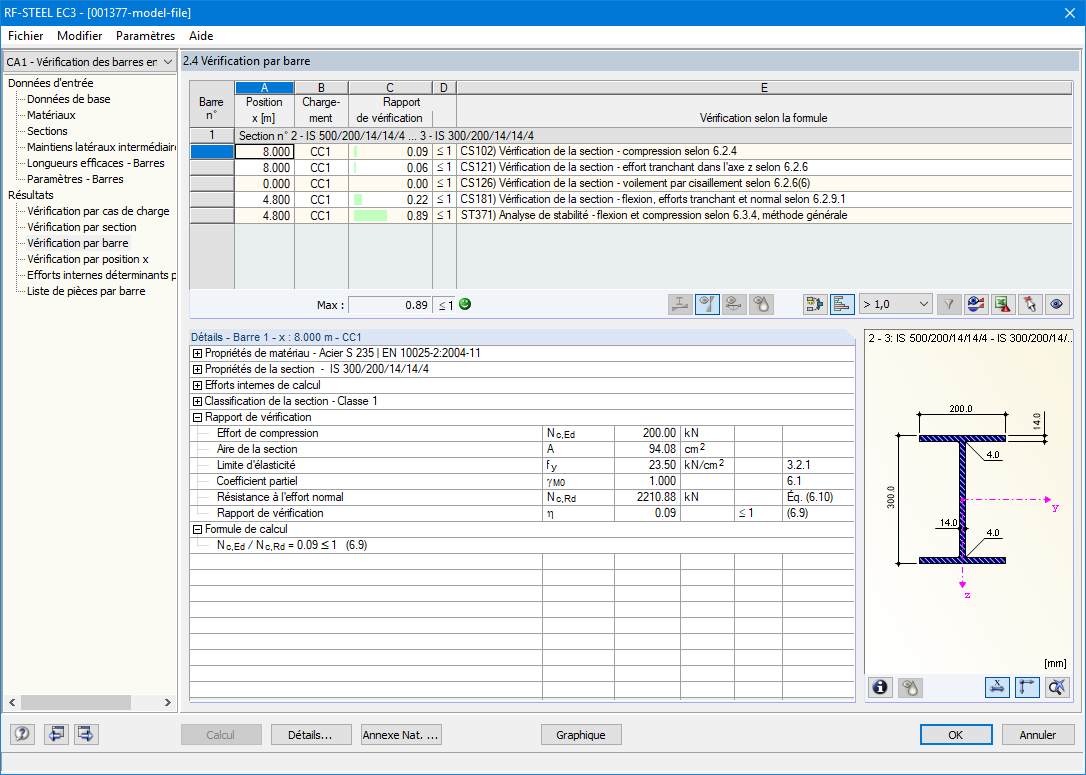
Task: Click the Graphique button
Action: click(580, 735)
